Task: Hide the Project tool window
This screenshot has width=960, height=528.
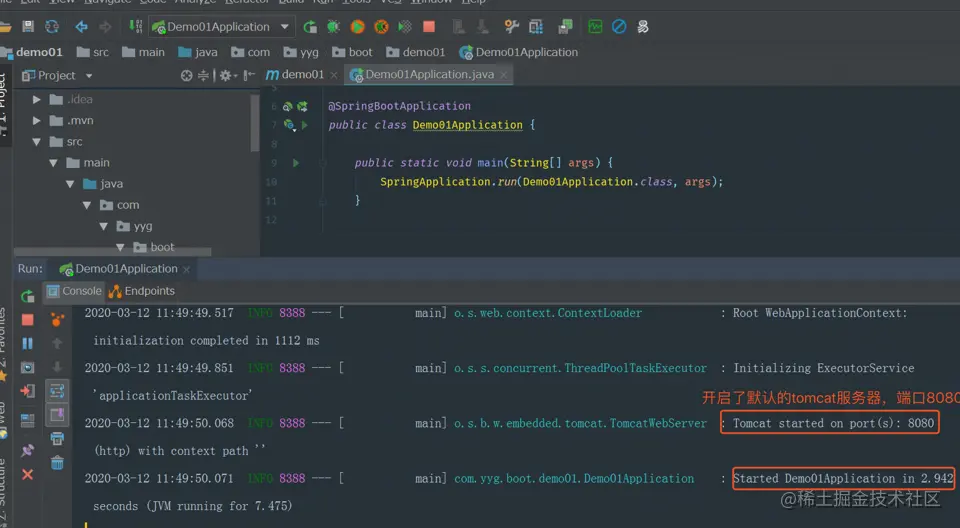Action: point(249,75)
